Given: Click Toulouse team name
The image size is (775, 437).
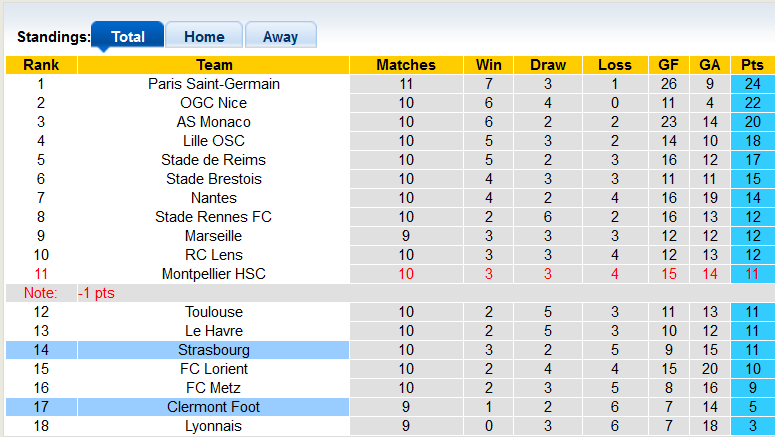Looking at the screenshot, I should 213,312.
